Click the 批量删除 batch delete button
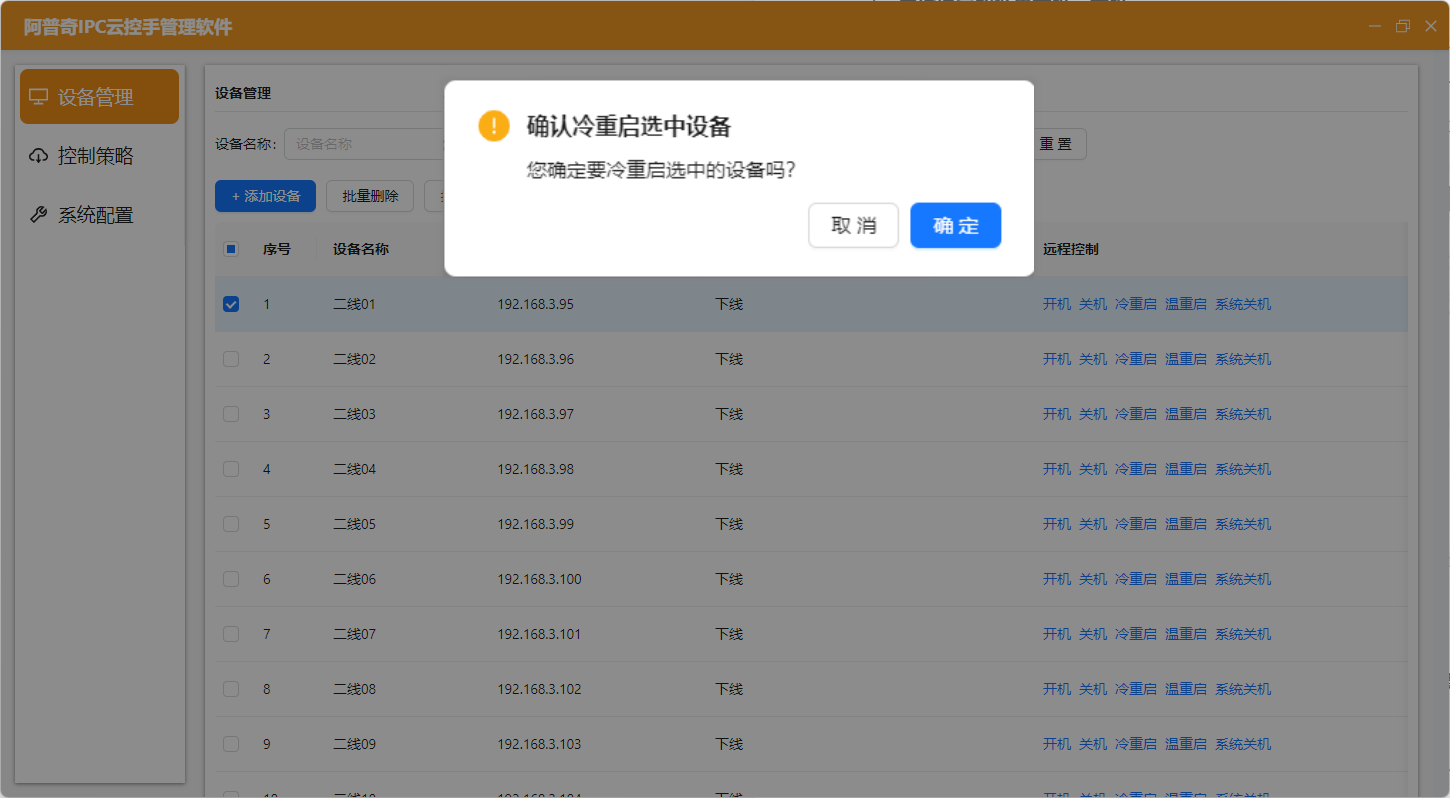This screenshot has width=1450, height=798. point(369,196)
